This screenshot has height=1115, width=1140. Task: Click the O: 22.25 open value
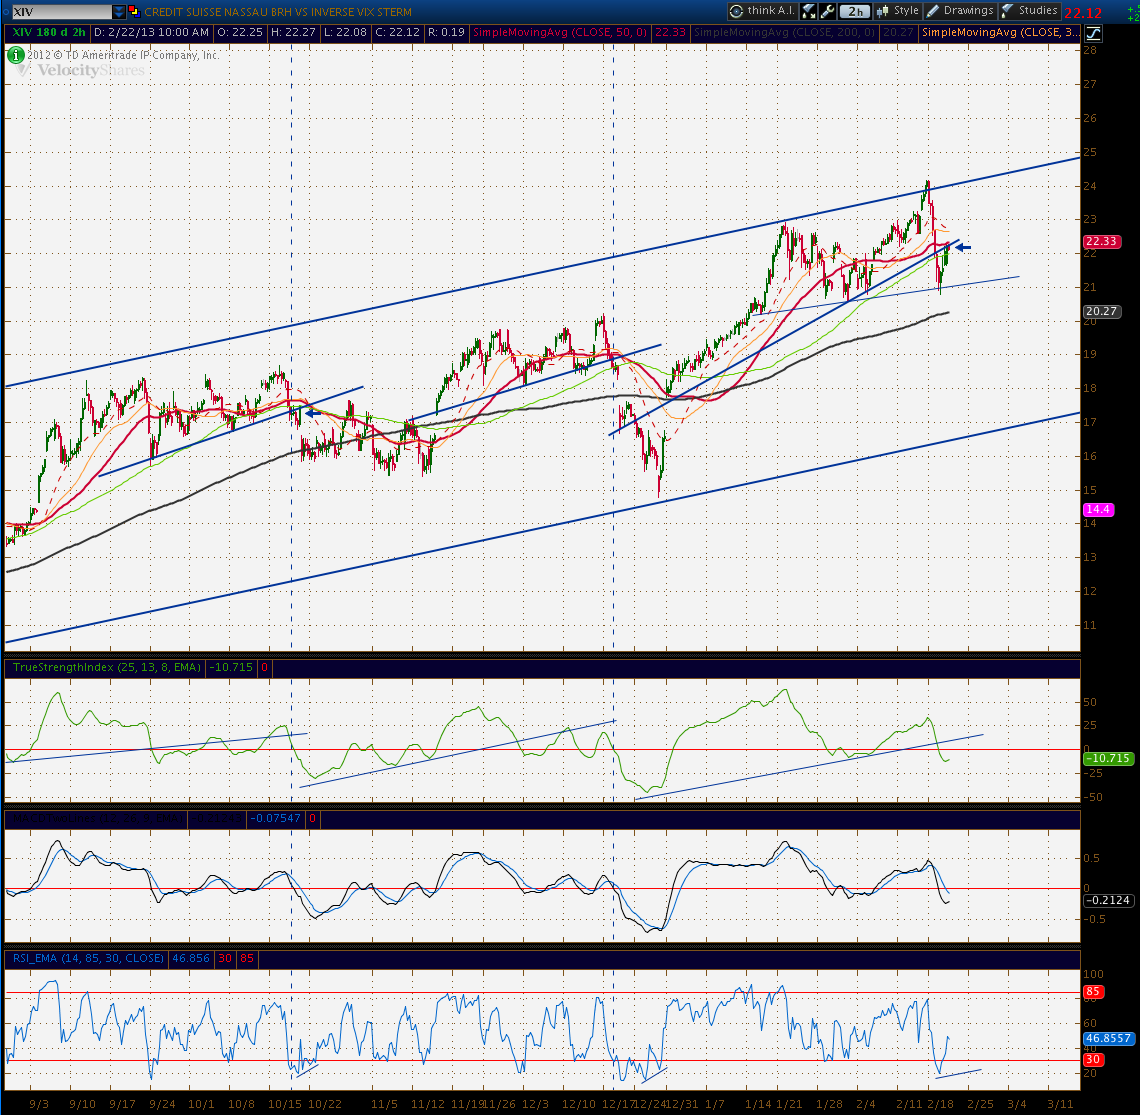click(x=240, y=33)
